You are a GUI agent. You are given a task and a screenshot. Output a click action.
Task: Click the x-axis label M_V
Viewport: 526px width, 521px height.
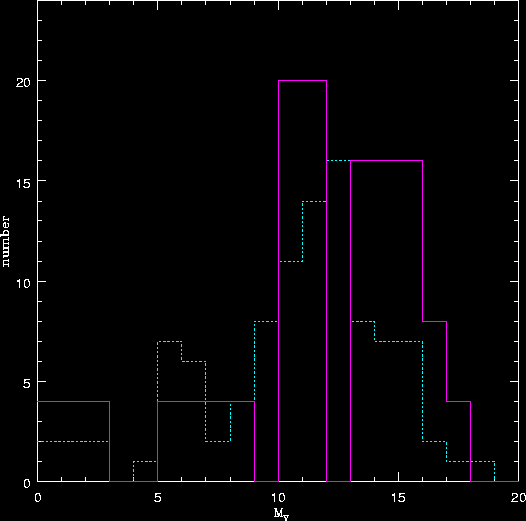tap(281, 514)
